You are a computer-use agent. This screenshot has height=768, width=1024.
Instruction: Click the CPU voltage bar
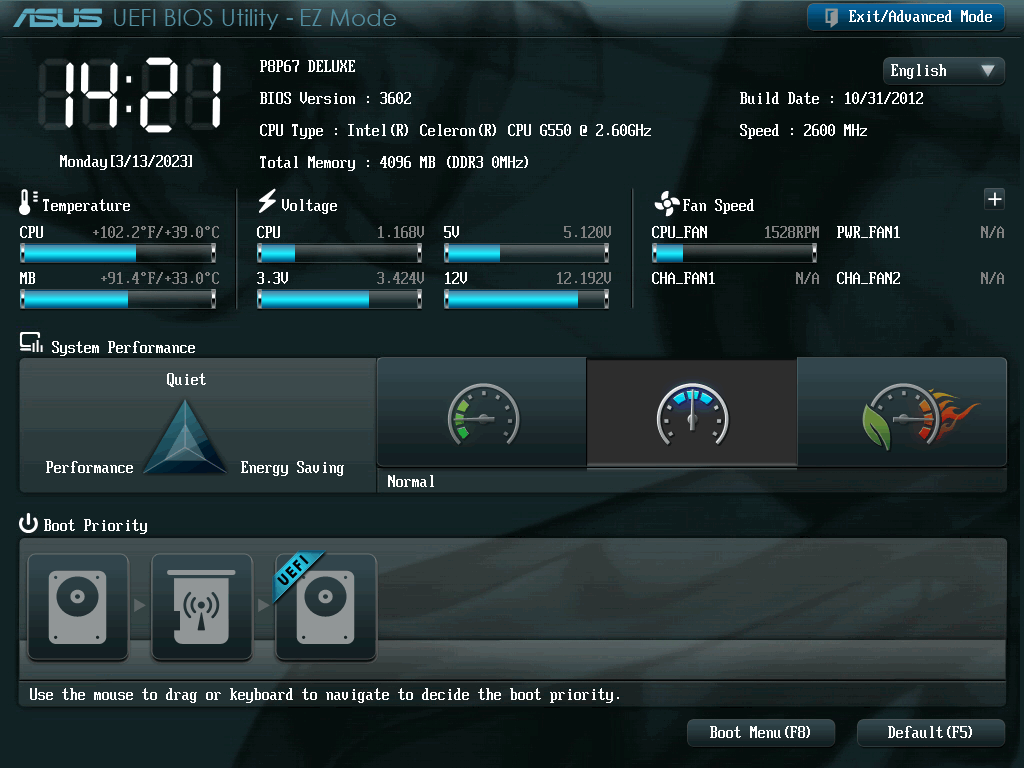[340, 253]
